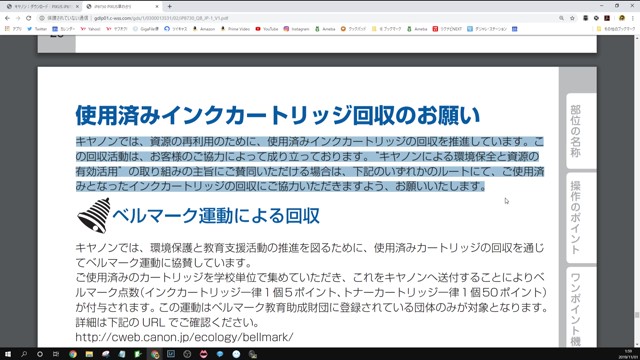This screenshot has width=640, height=360.
Task: Open the Cookpad bookmark
Action: coord(353,29)
